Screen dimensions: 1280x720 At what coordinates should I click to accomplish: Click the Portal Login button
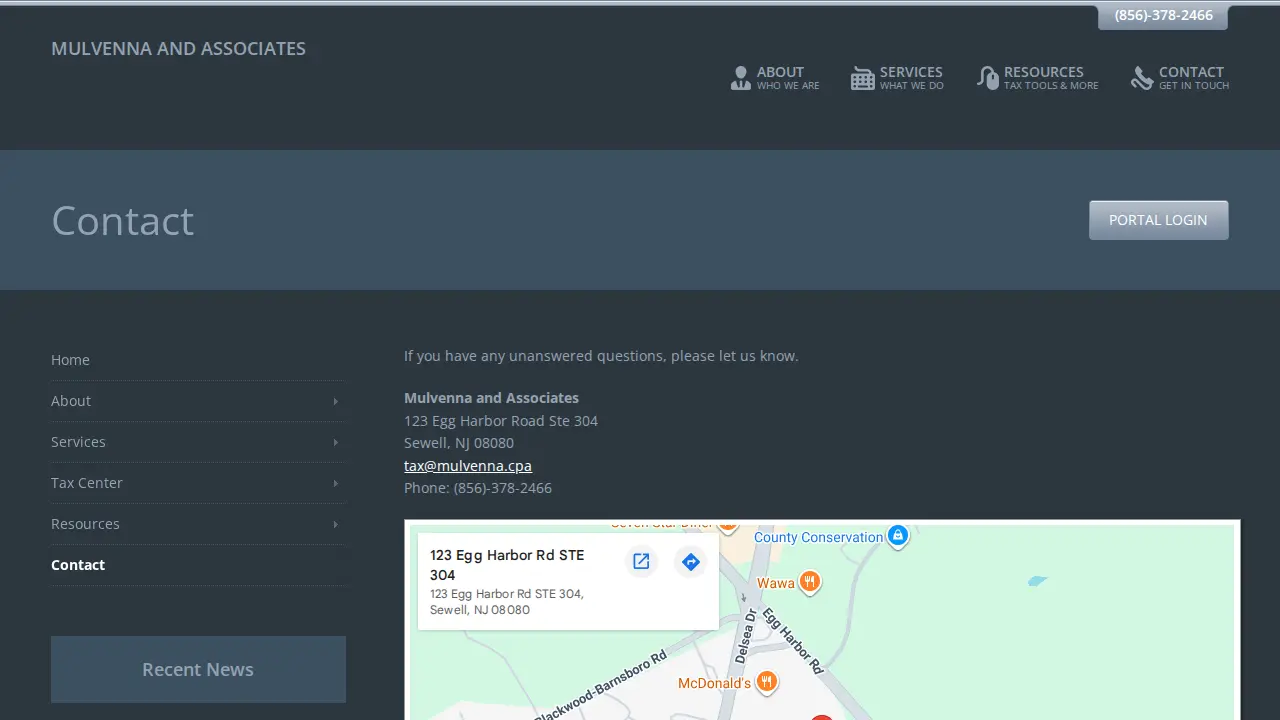[1158, 220]
